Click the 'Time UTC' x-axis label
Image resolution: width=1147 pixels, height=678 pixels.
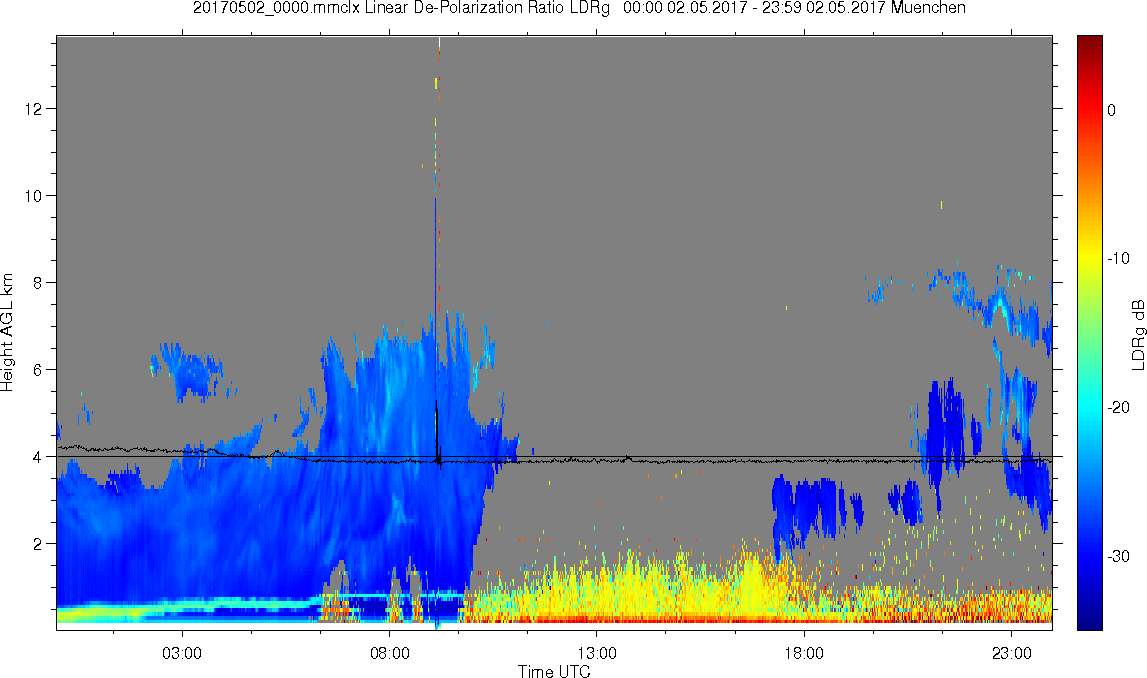[554, 671]
